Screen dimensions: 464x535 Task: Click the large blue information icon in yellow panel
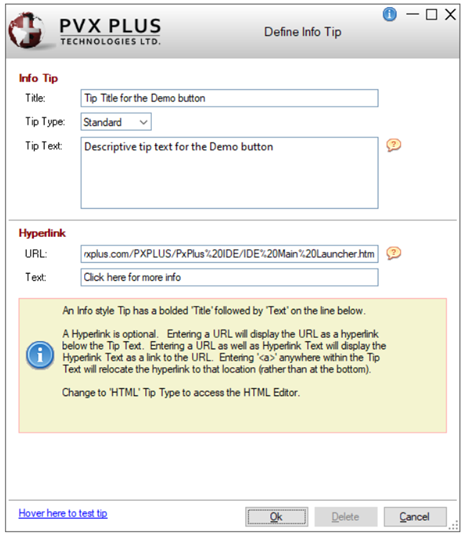[40, 355]
